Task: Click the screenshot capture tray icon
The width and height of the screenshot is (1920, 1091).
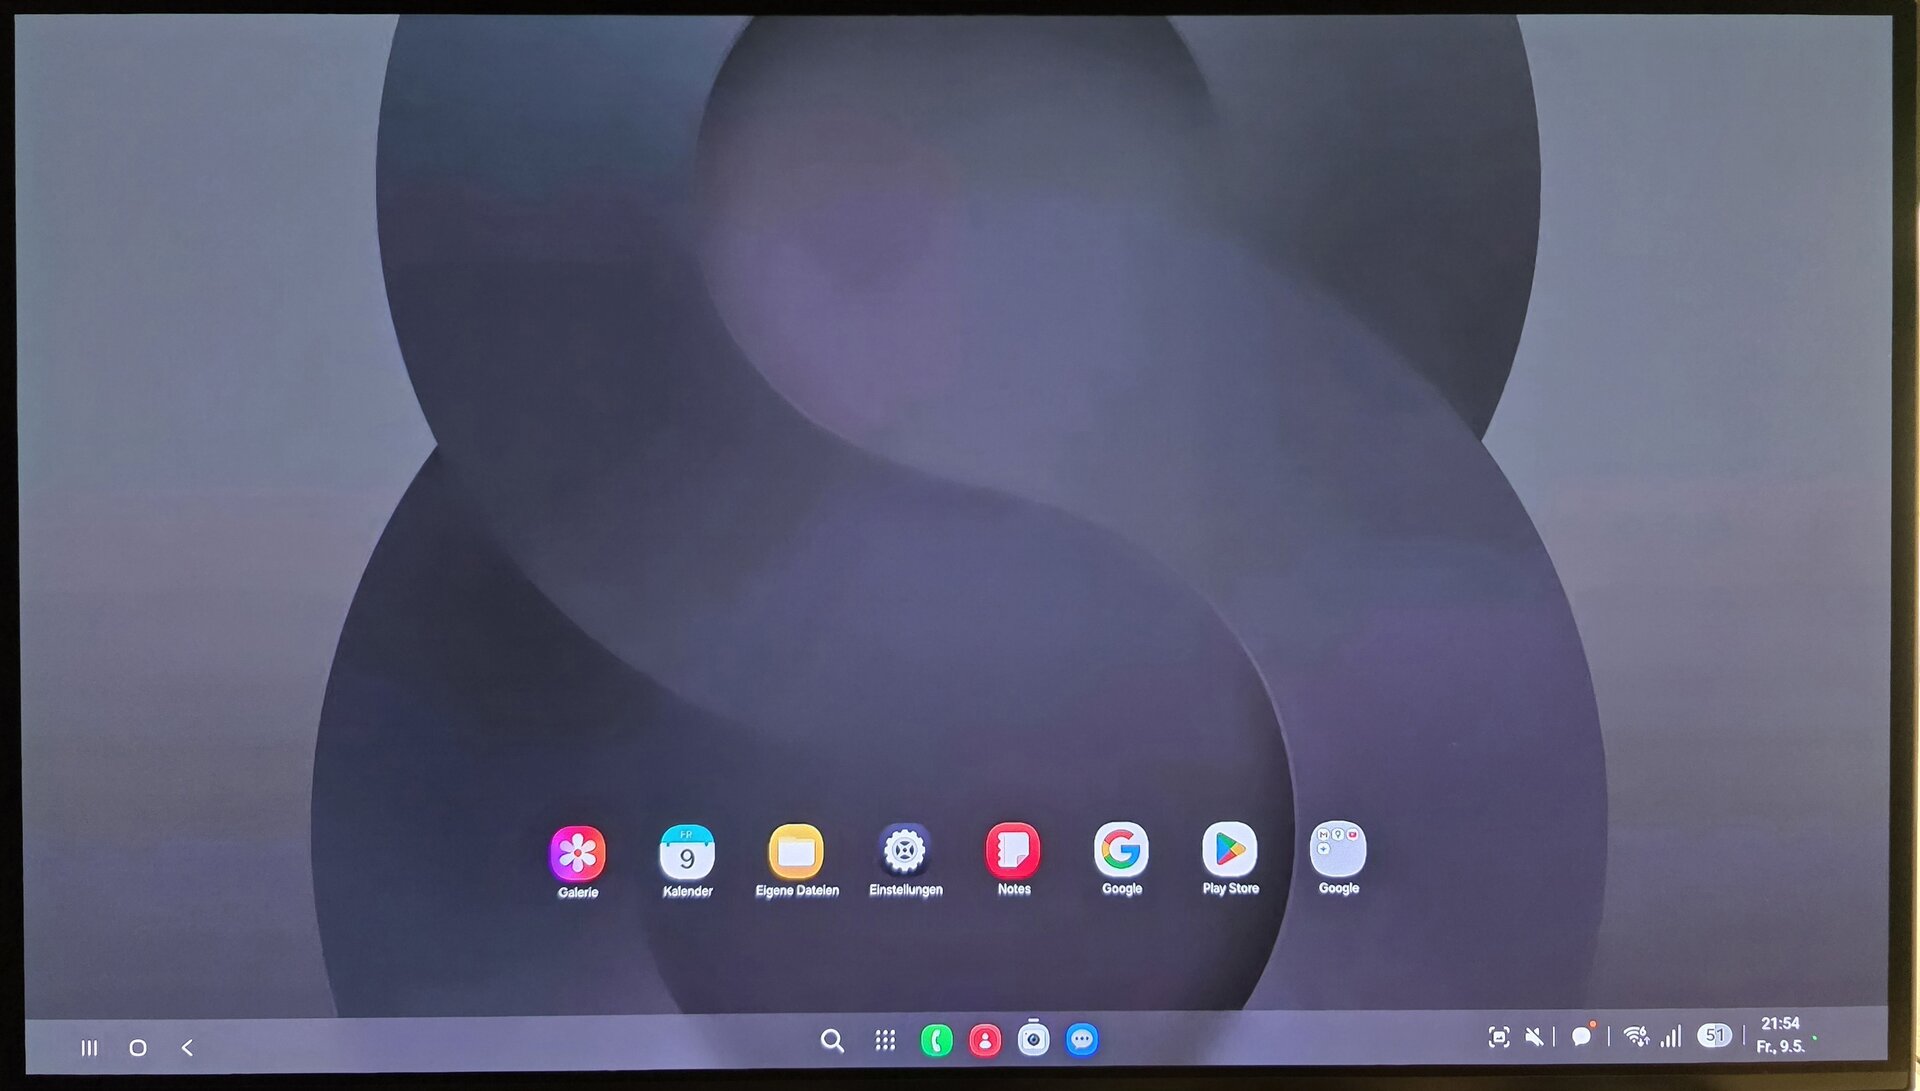Action: [x=1498, y=1037]
